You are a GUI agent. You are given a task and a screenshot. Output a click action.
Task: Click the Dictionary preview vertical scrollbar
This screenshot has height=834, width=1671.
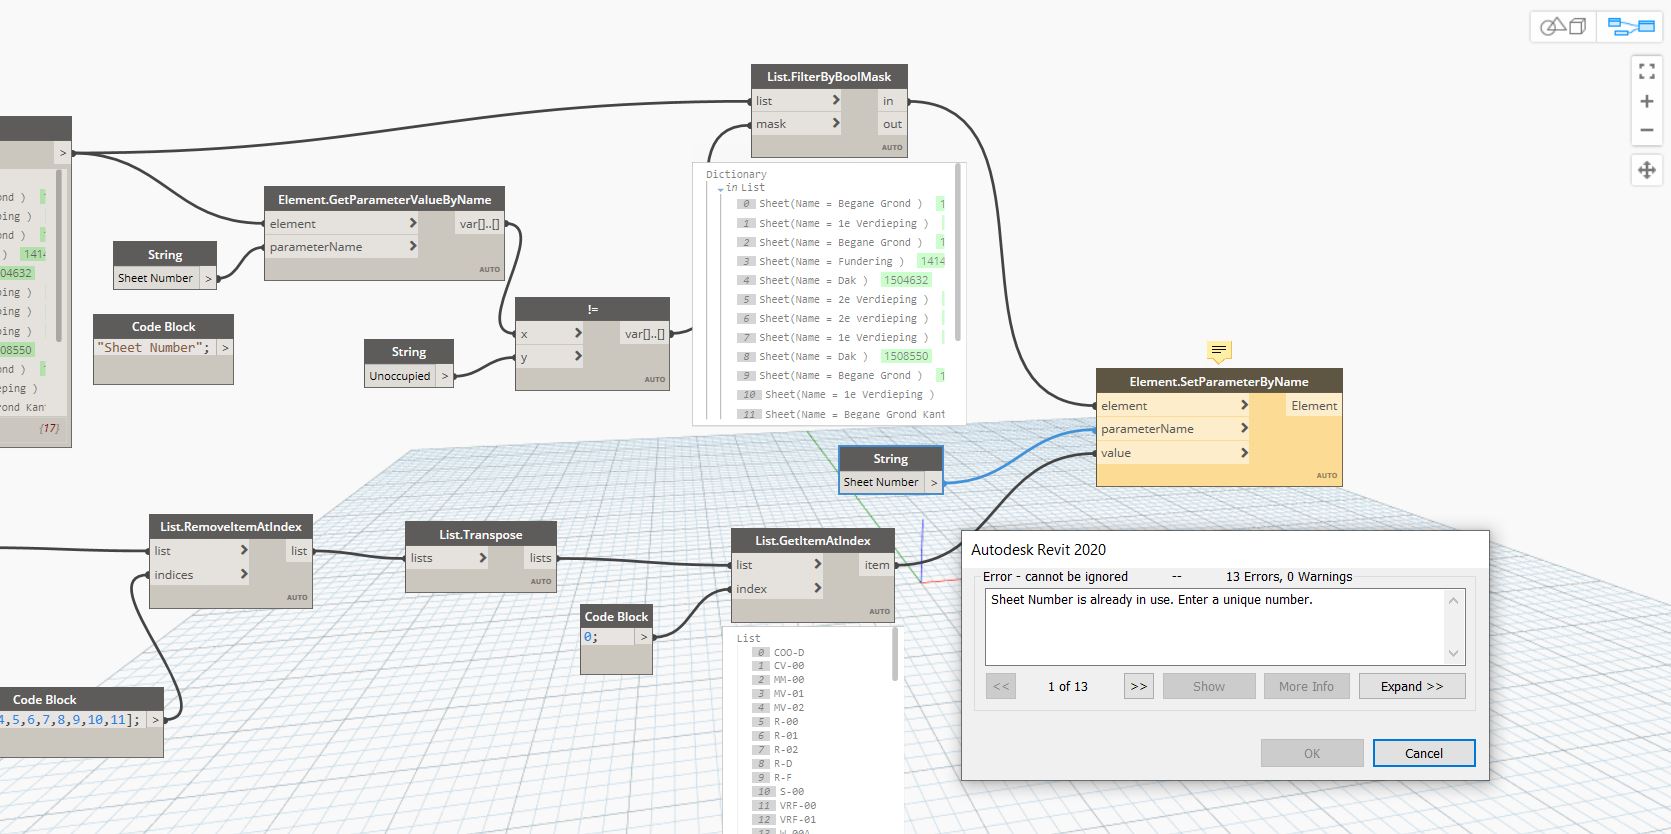point(958,250)
